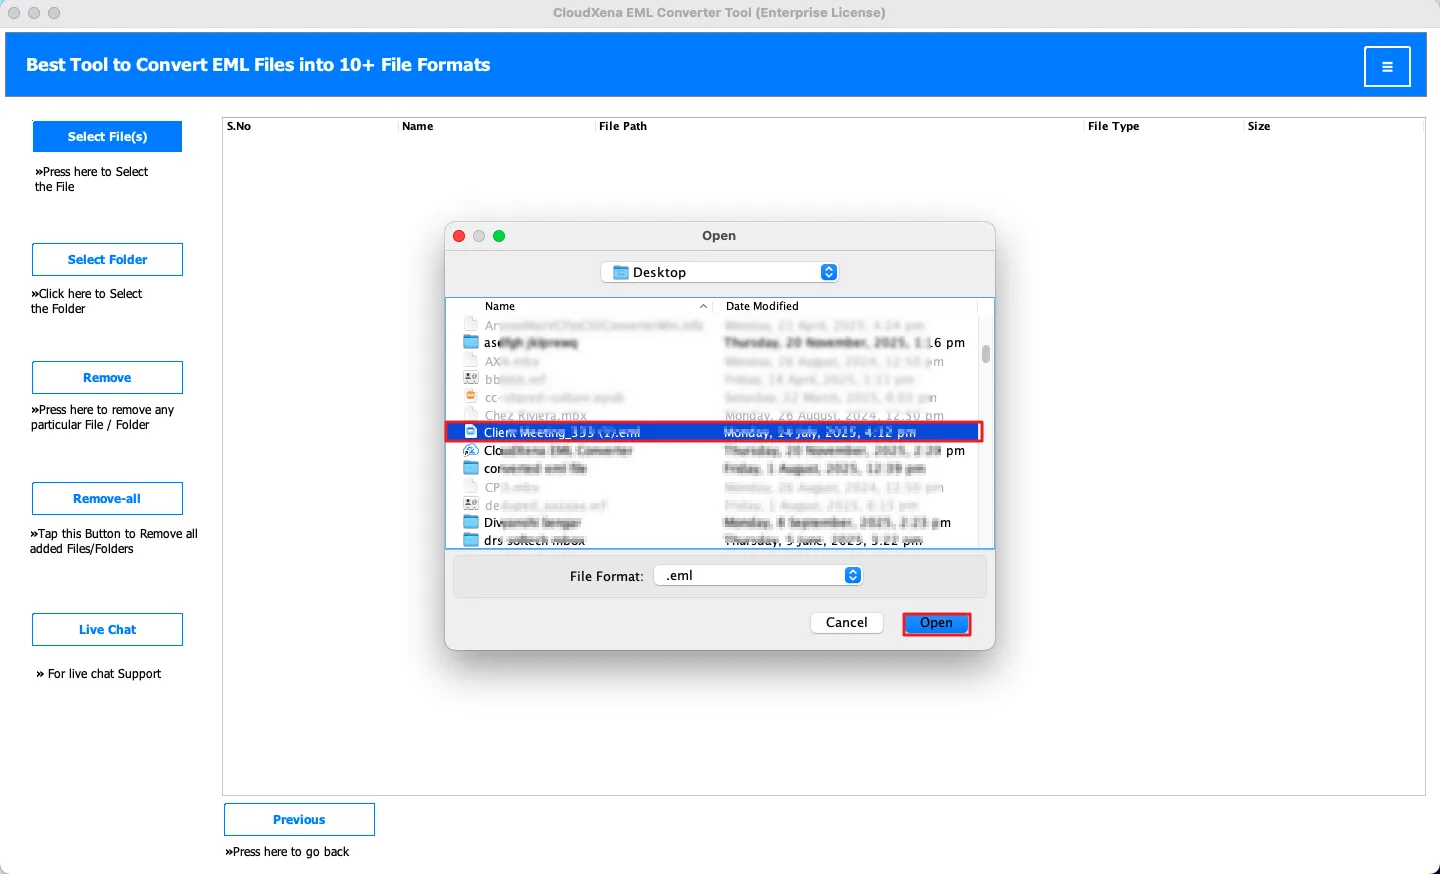Open the File Format .eml dropdown
Image resolution: width=1440 pixels, height=874 pixels.
[x=852, y=575]
